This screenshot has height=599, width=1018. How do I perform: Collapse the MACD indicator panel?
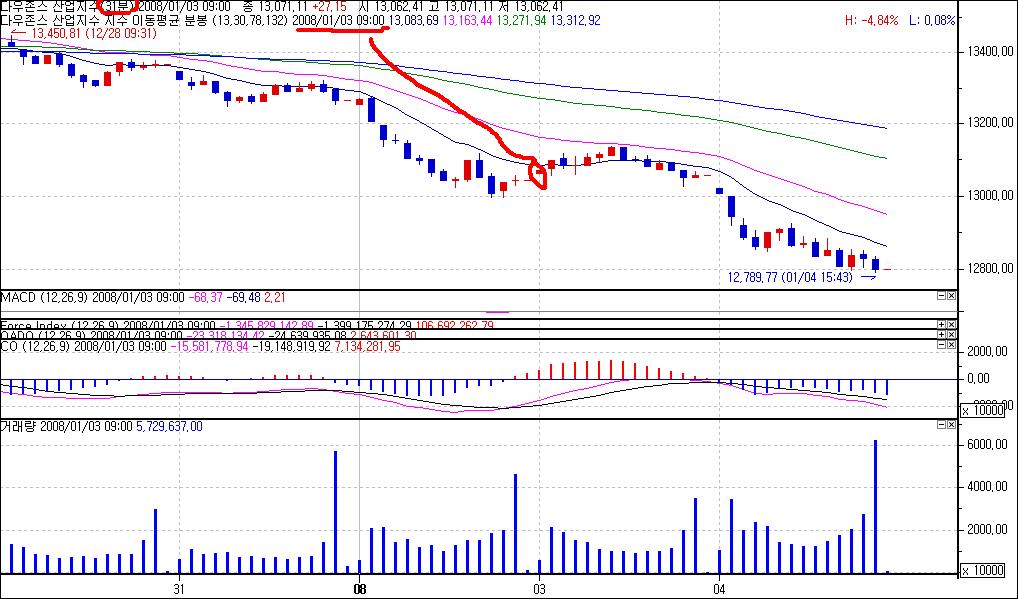pos(941,297)
